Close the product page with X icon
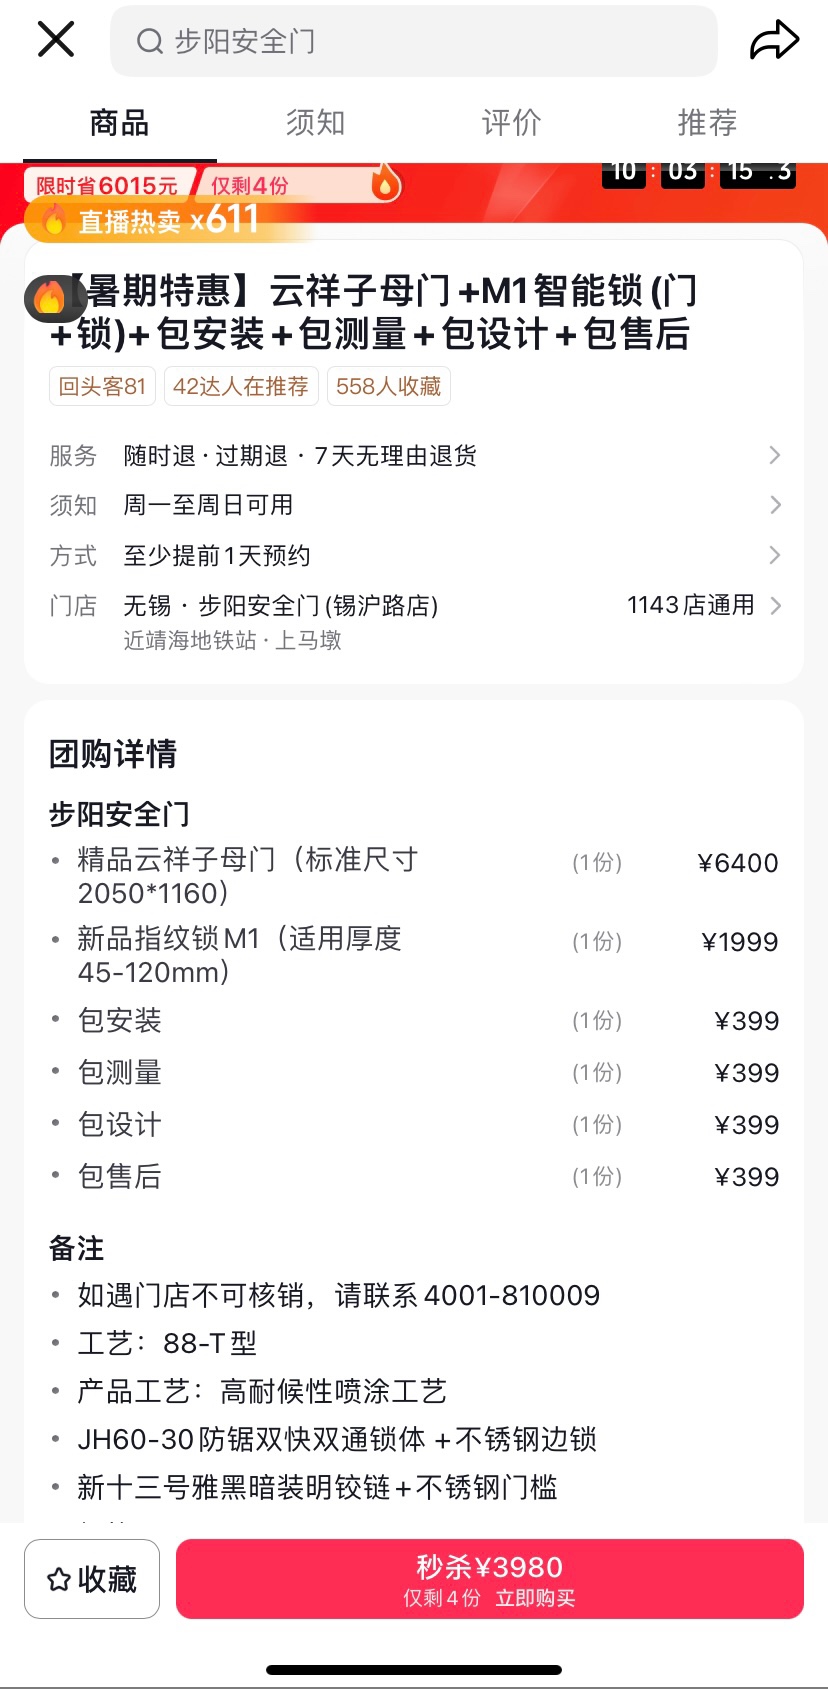 tap(56, 40)
